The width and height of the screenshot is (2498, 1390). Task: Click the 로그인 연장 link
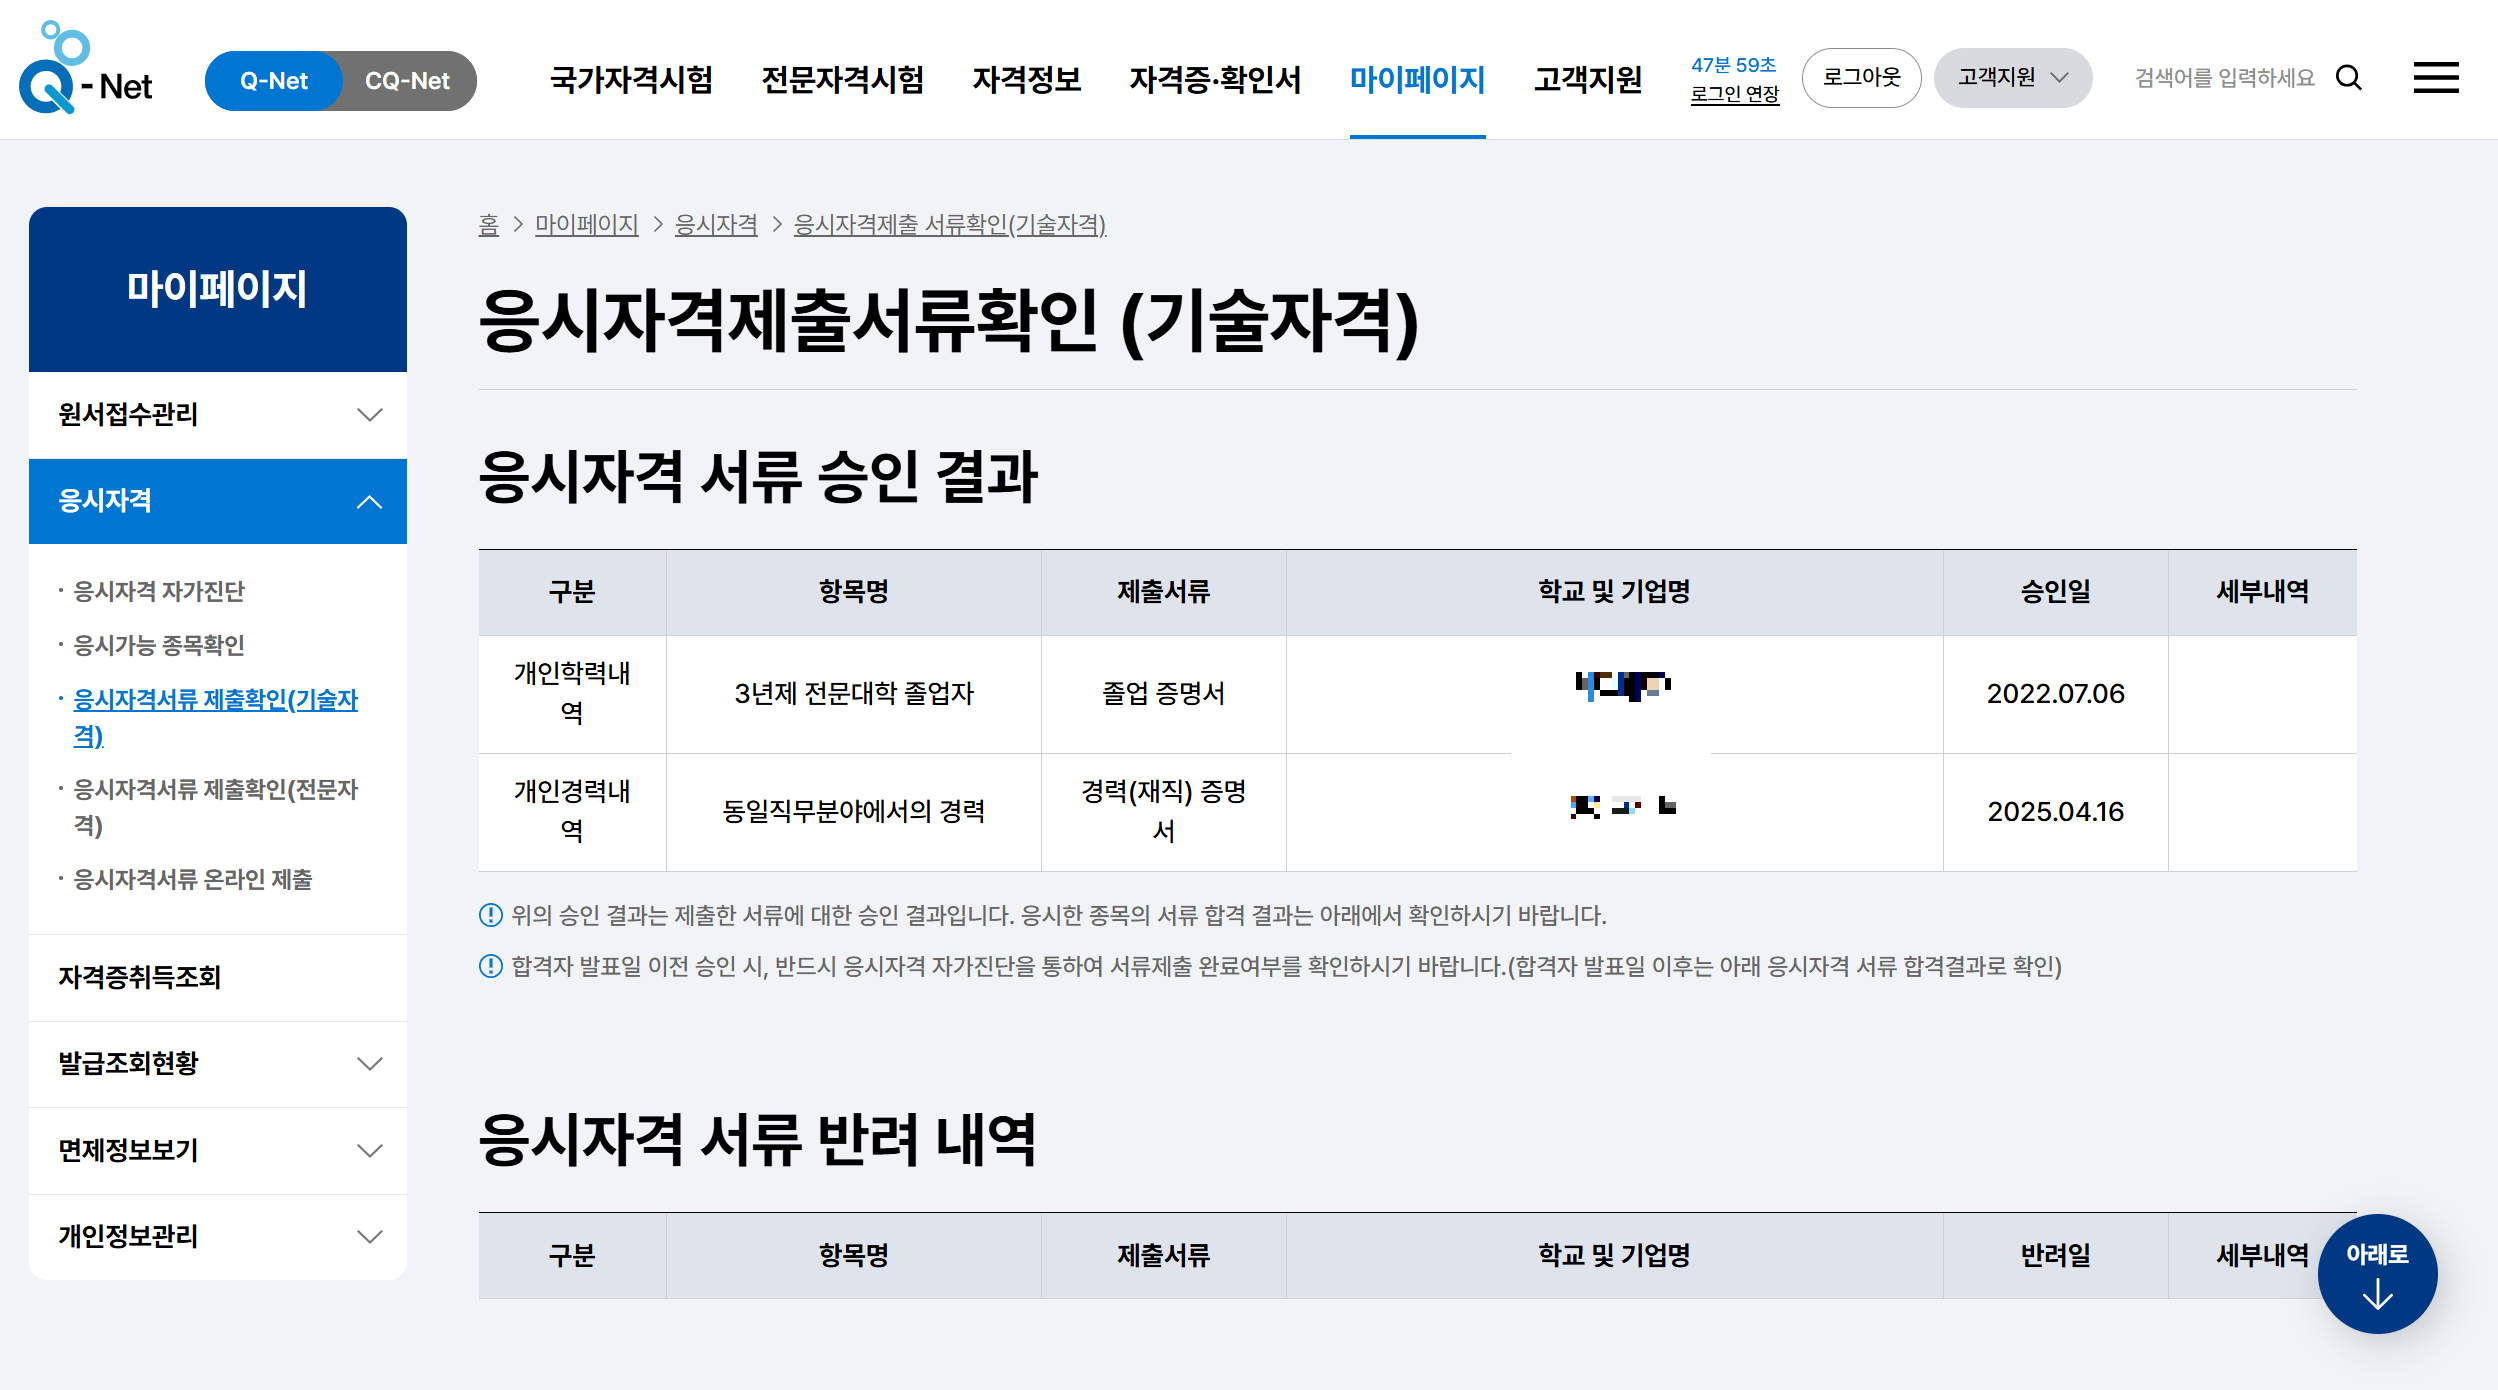[1734, 94]
